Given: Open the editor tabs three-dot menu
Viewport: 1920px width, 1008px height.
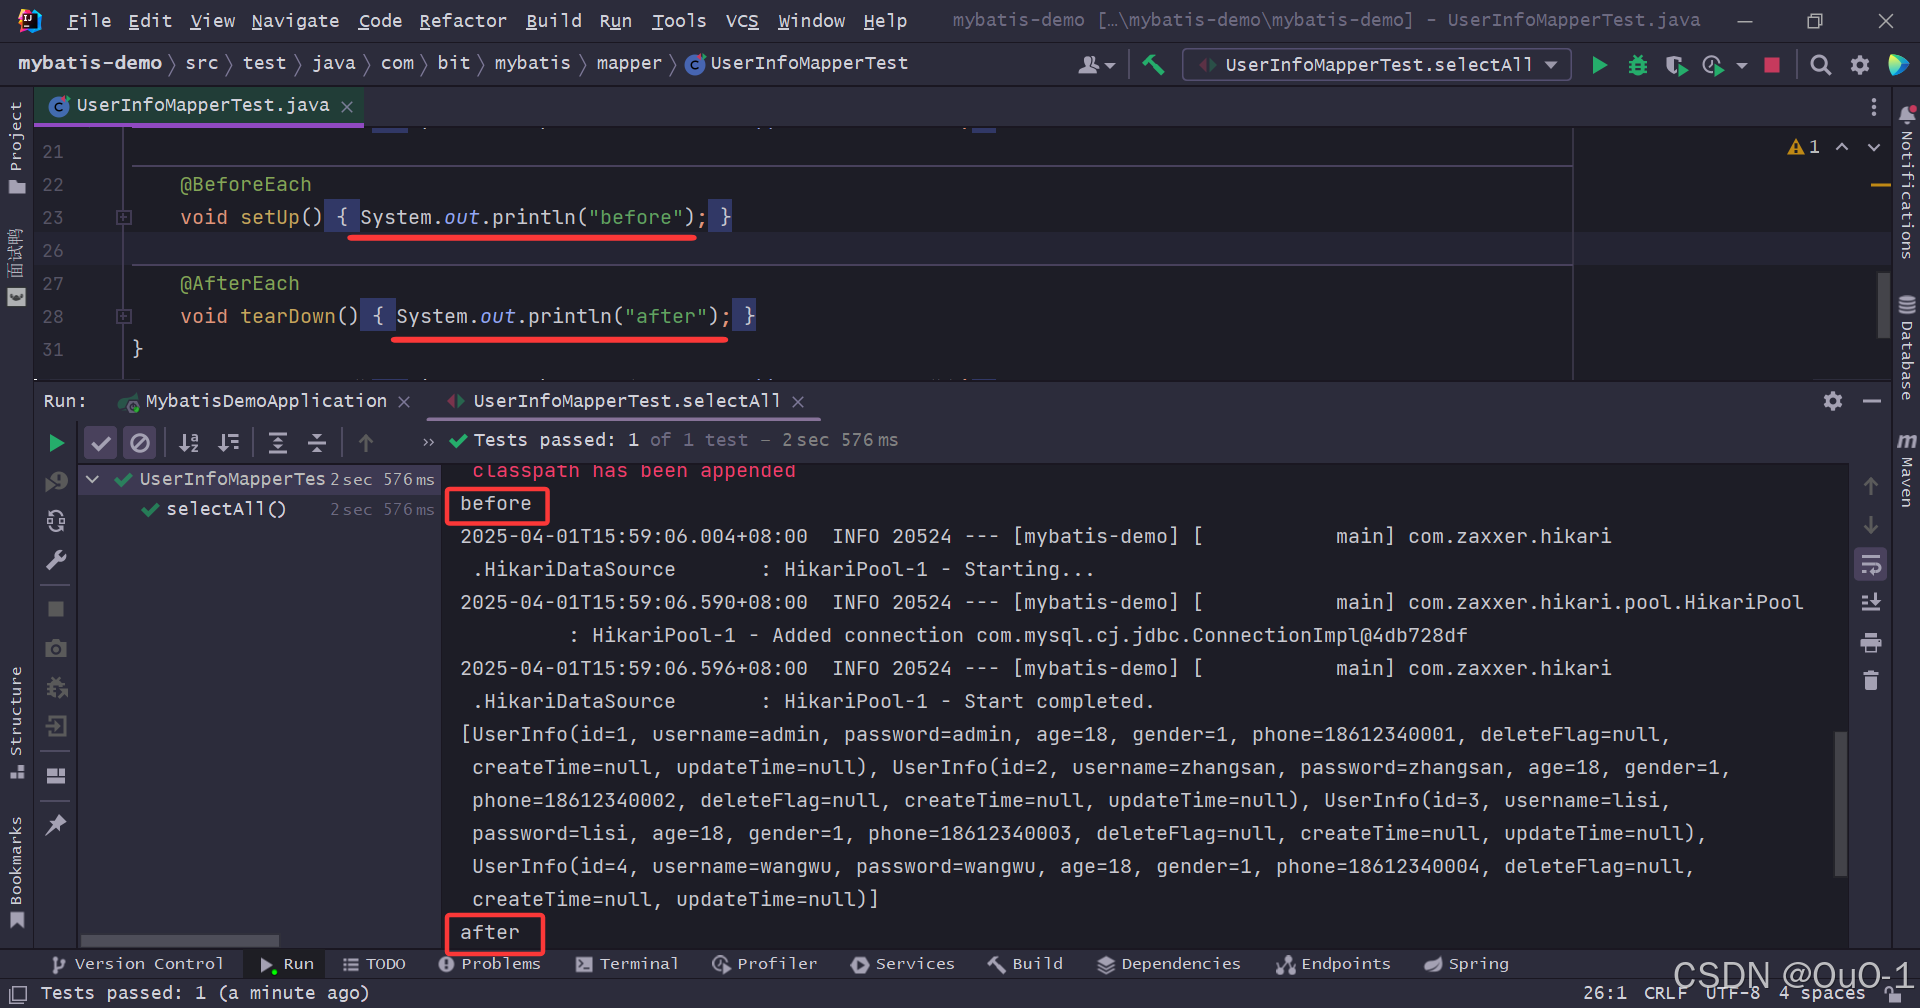Looking at the screenshot, I should point(1874,107).
